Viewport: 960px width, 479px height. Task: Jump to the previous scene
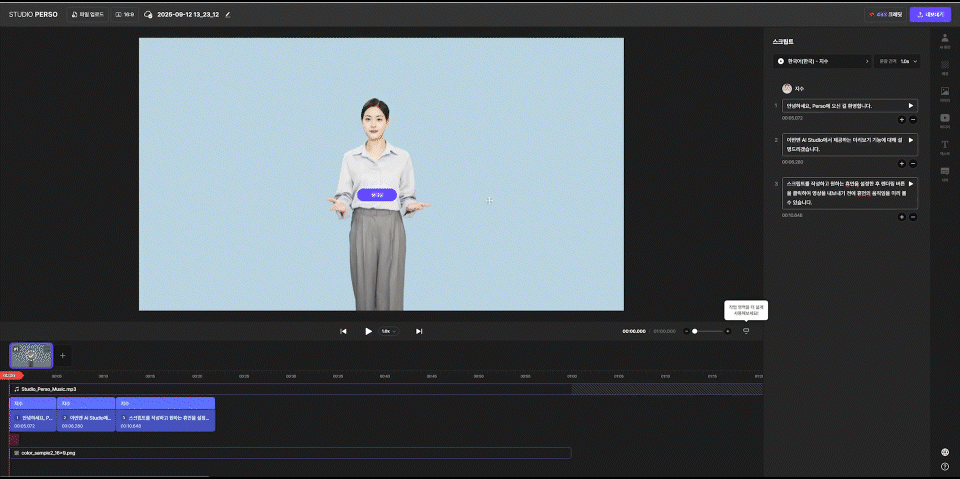coord(343,331)
